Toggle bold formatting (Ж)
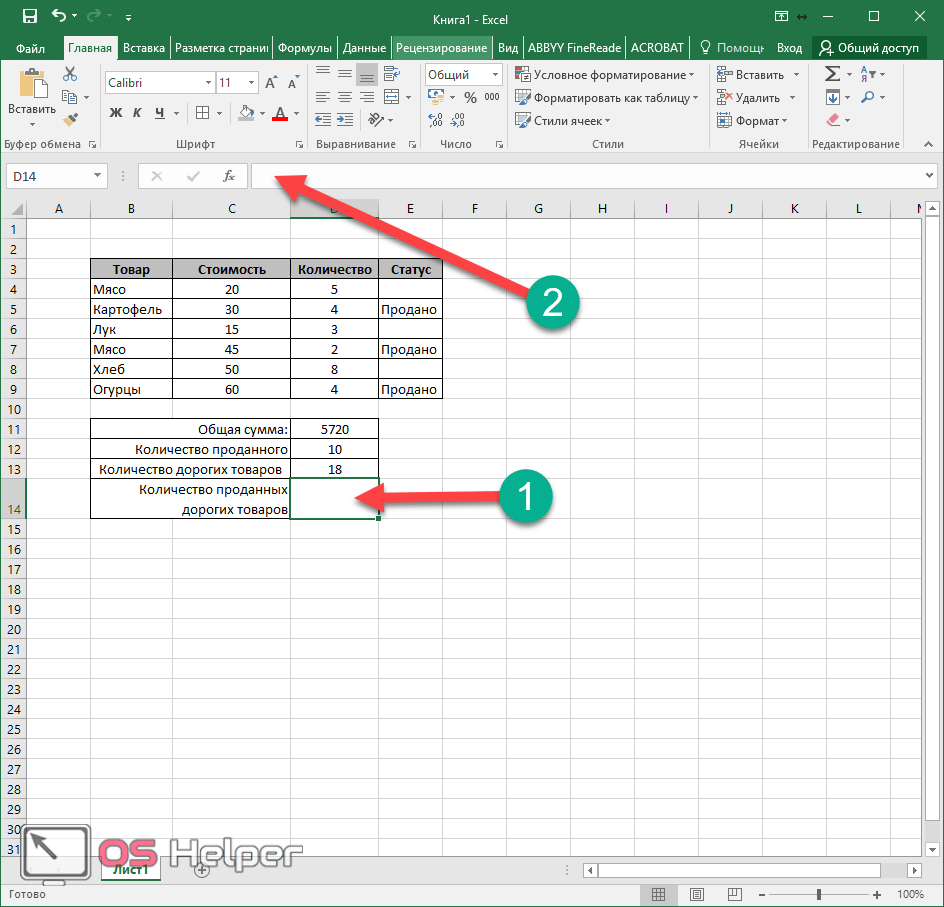The width and height of the screenshot is (944, 907). tap(115, 113)
